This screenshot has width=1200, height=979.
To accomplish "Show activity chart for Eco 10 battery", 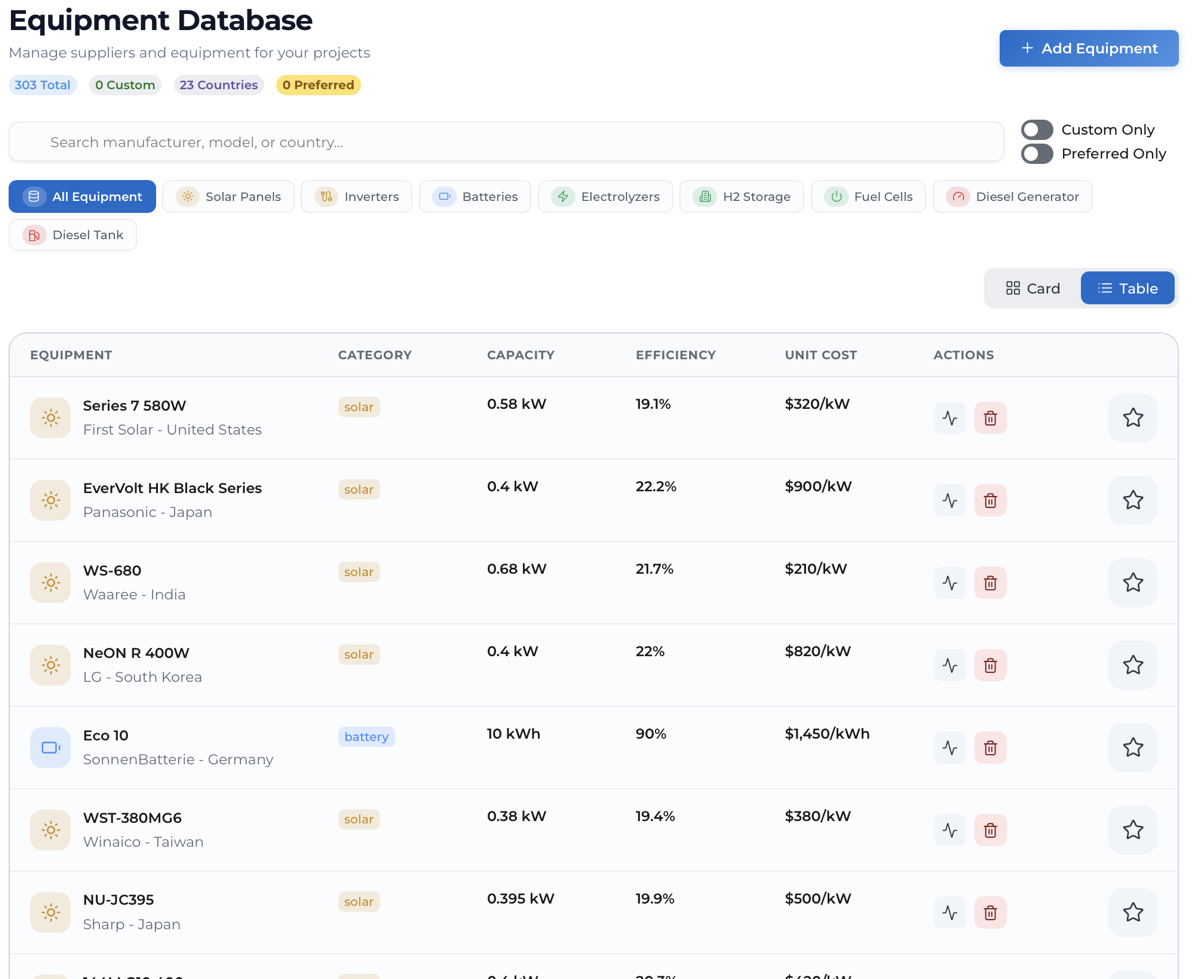I will pos(950,748).
